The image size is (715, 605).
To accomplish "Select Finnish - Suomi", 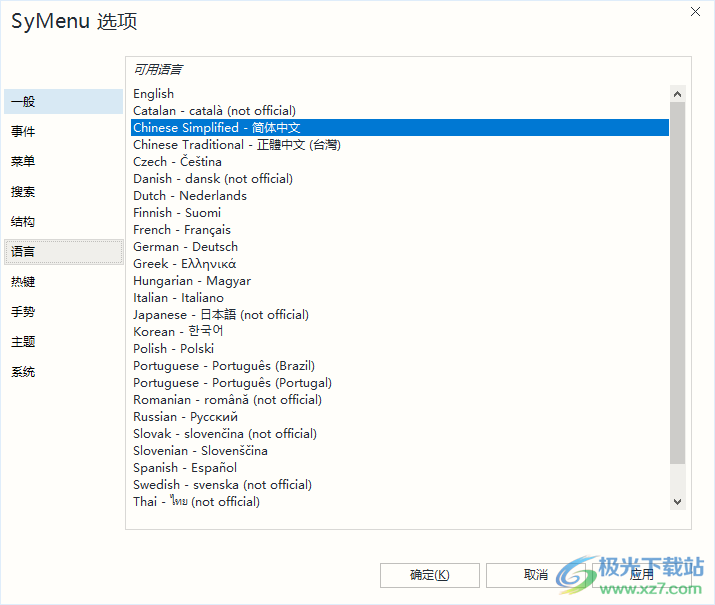I will [x=400, y=213].
